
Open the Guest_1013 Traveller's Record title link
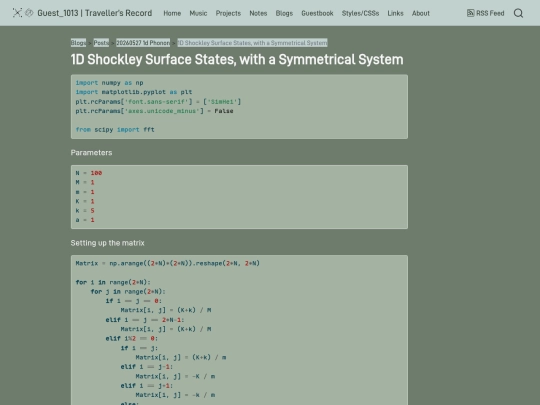point(95,13)
